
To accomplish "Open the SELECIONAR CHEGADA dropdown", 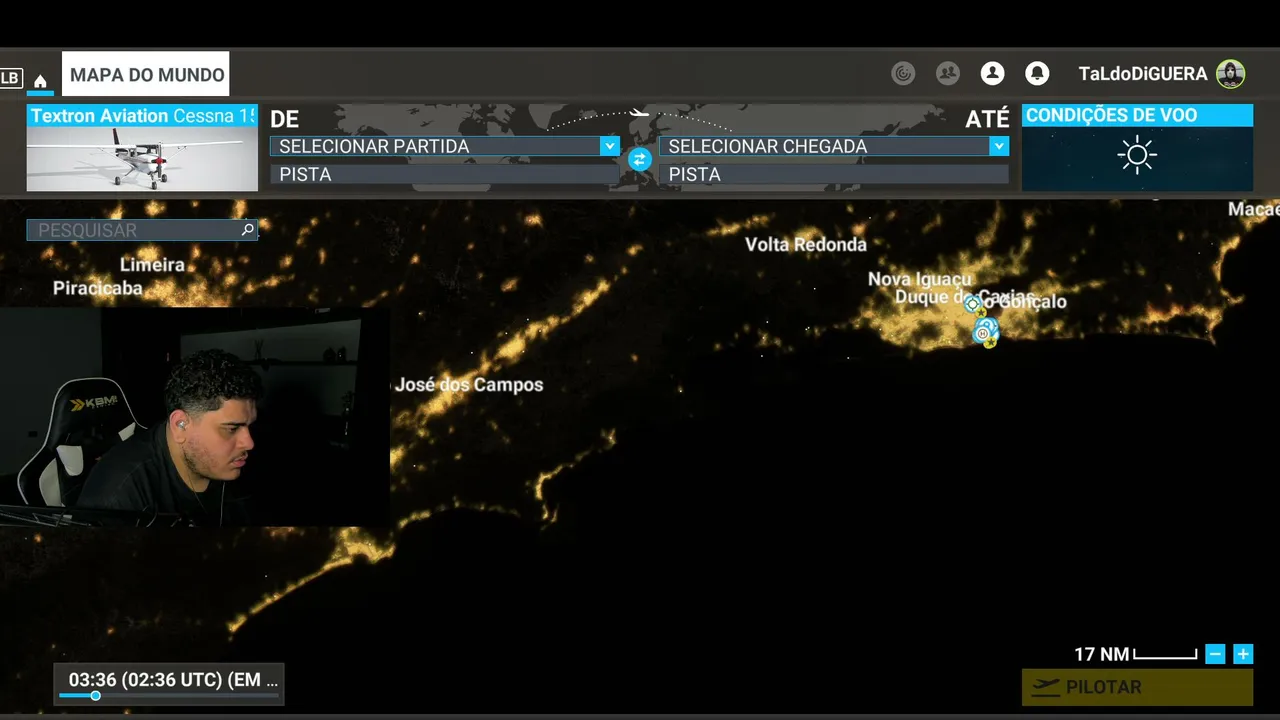I will tap(833, 146).
